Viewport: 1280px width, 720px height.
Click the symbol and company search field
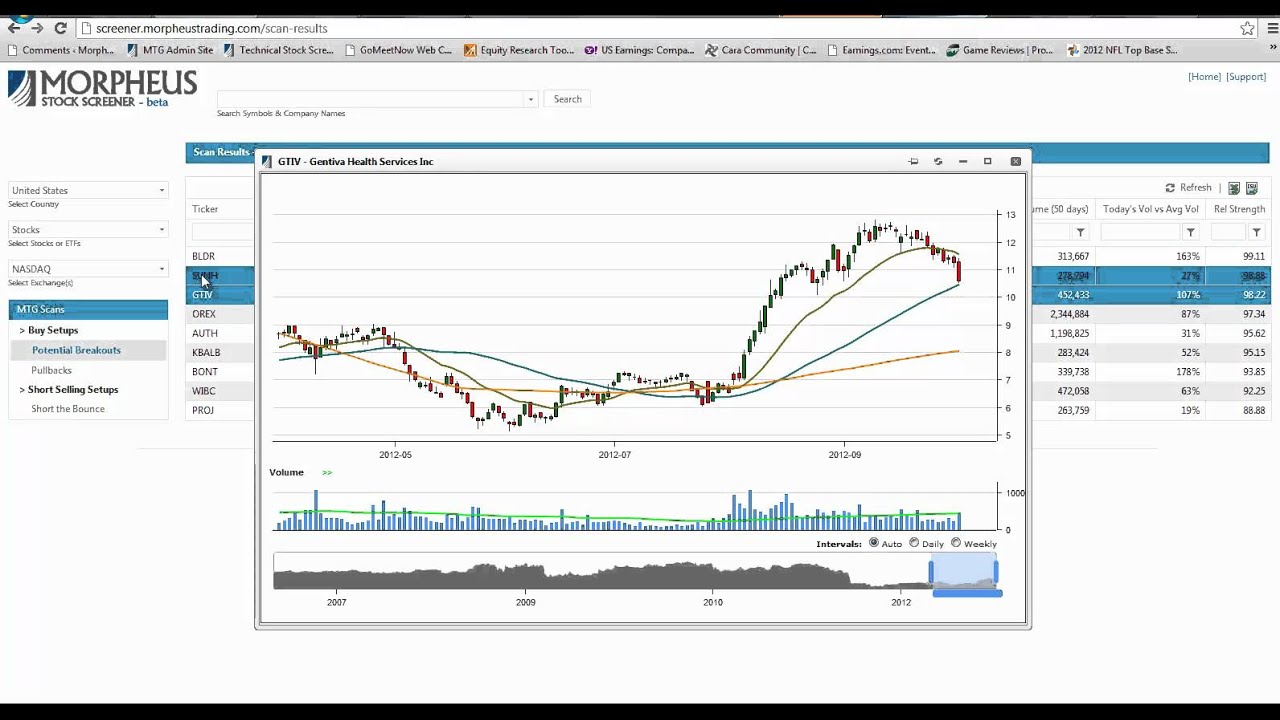click(x=371, y=99)
